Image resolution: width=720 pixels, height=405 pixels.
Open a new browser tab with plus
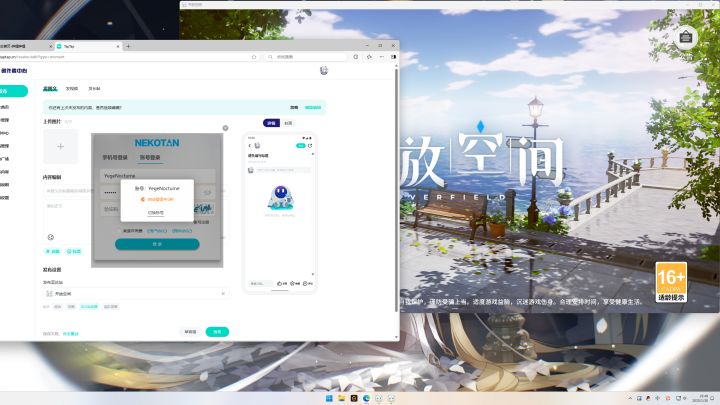coord(128,46)
